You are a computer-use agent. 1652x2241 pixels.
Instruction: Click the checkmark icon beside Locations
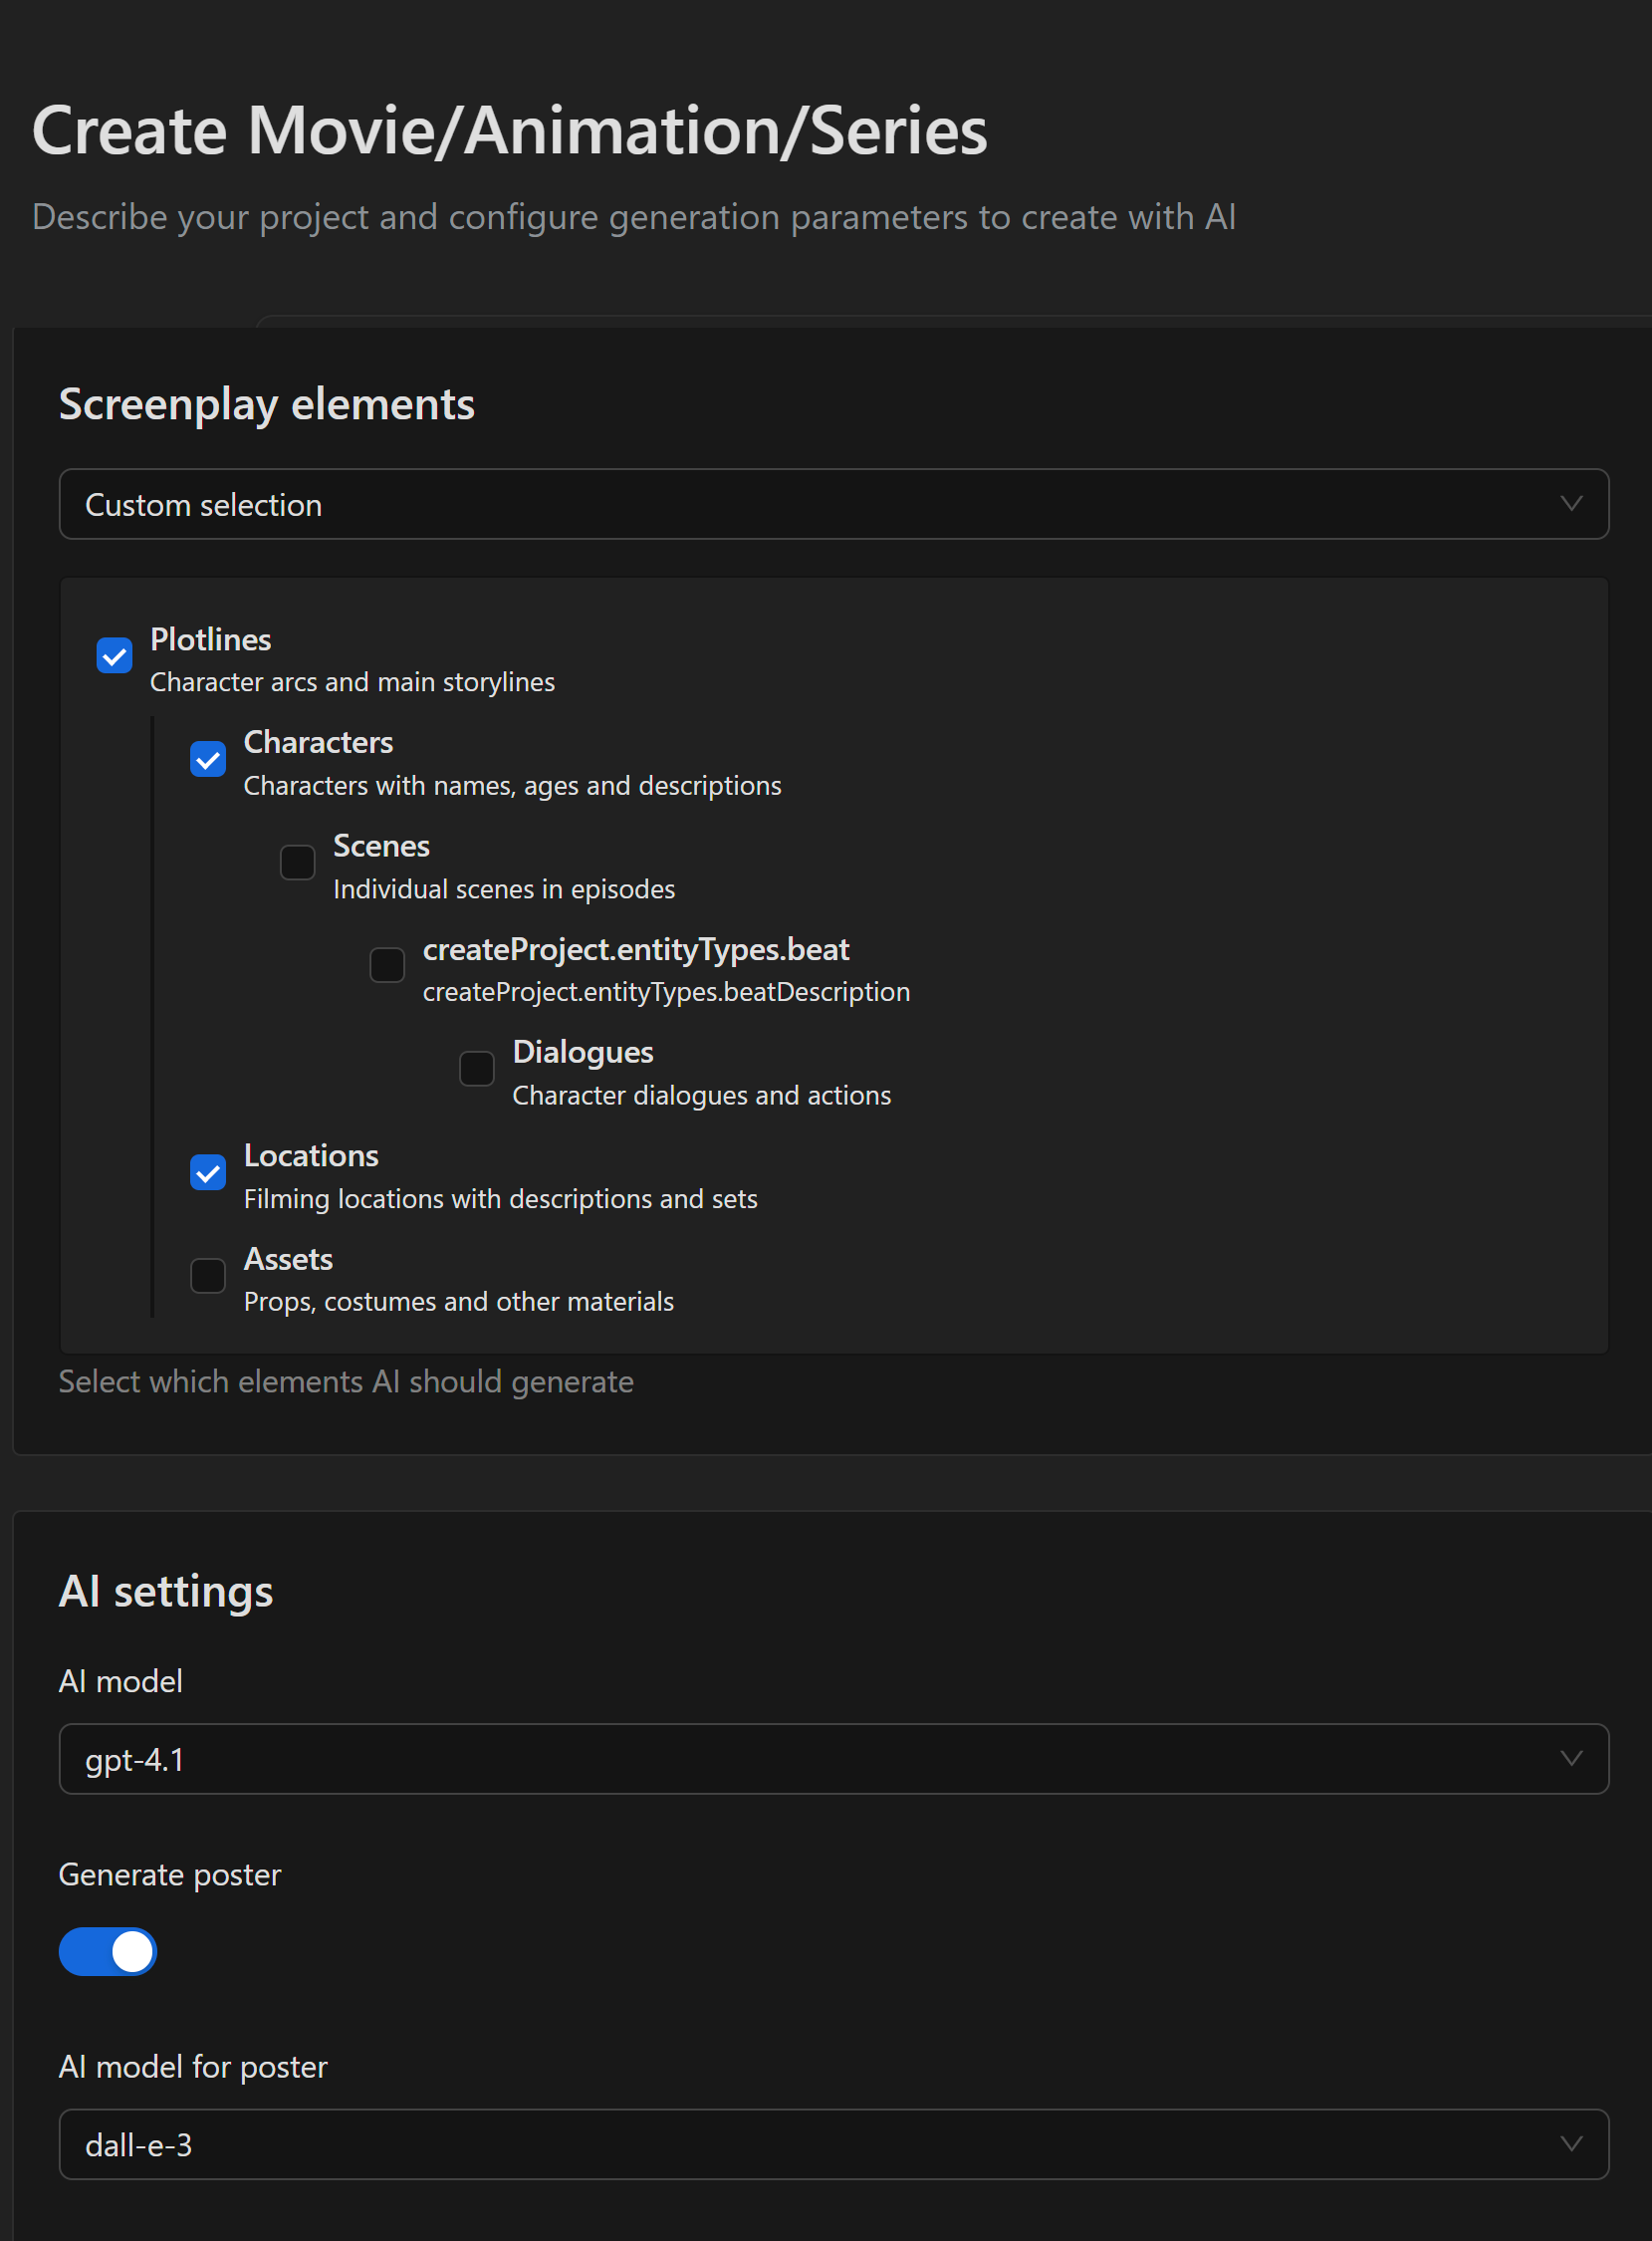(x=207, y=1172)
